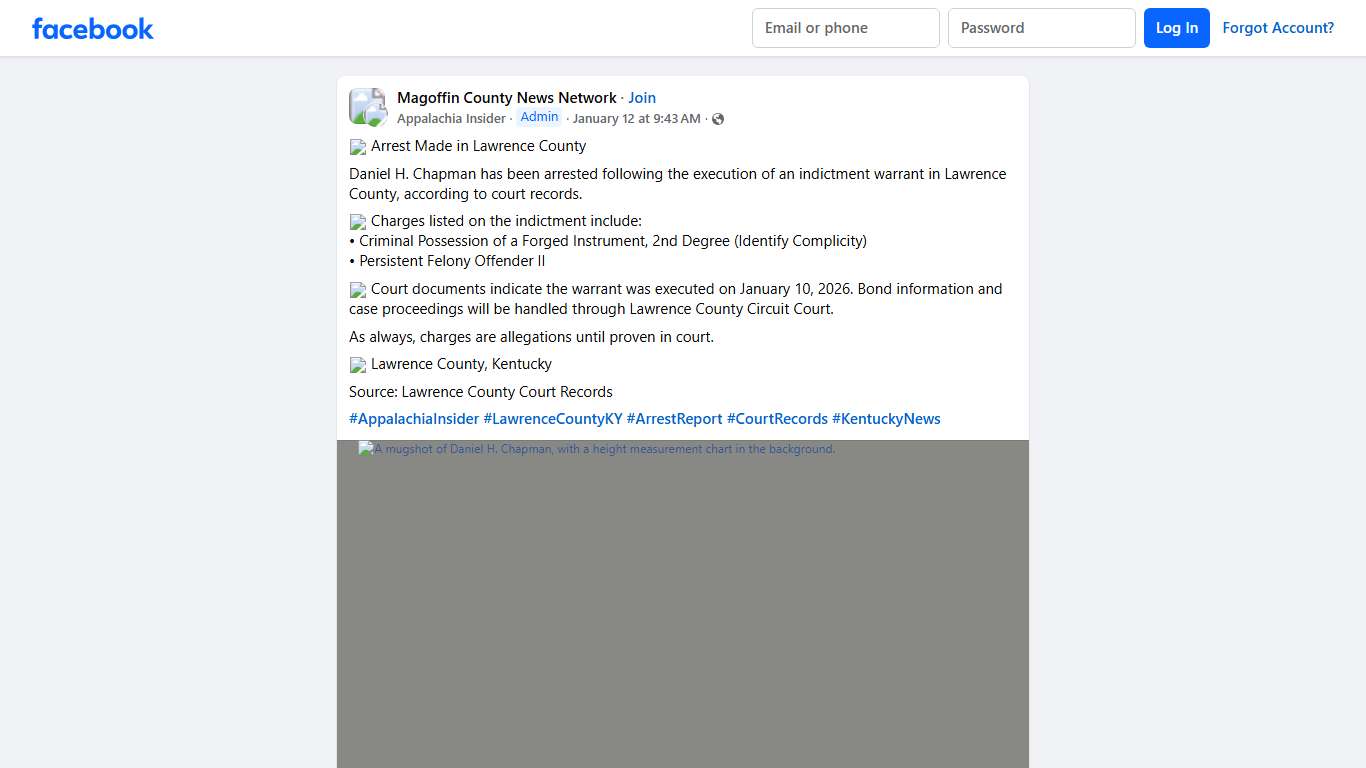Click the globe privacy icon on the post

pyautogui.click(x=717, y=118)
